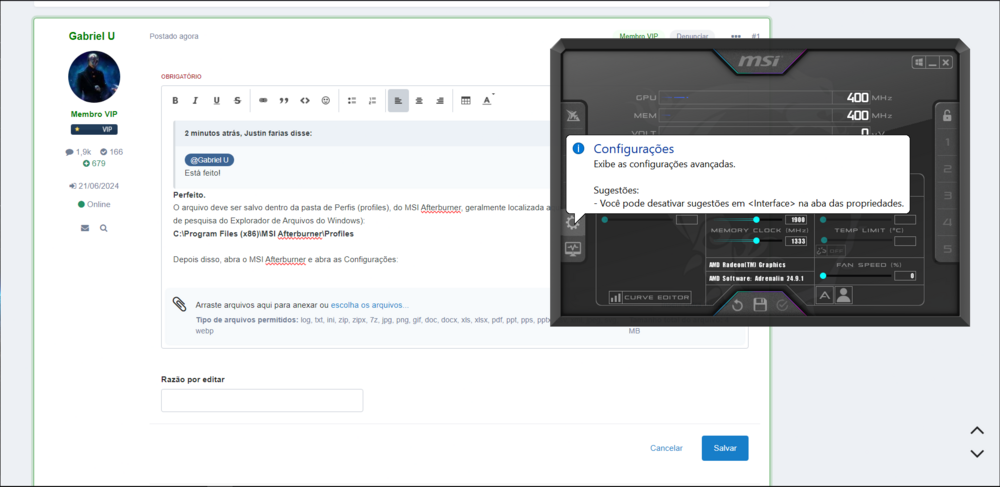The width and height of the screenshot is (1000, 487).
Task: Insert a code block in the editor
Action: click(x=305, y=101)
